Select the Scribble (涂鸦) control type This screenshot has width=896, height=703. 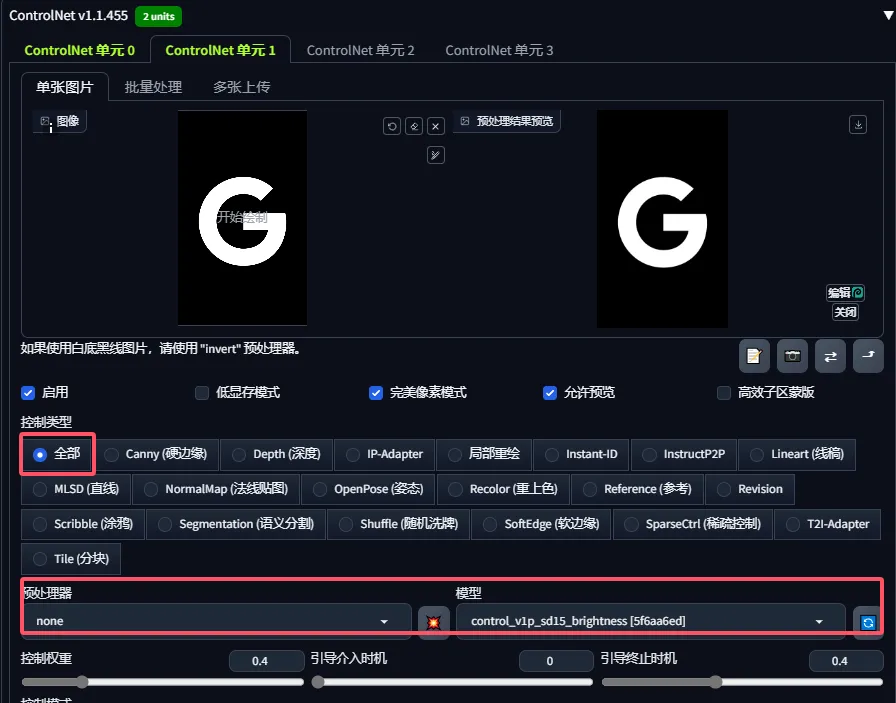(83, 524)
